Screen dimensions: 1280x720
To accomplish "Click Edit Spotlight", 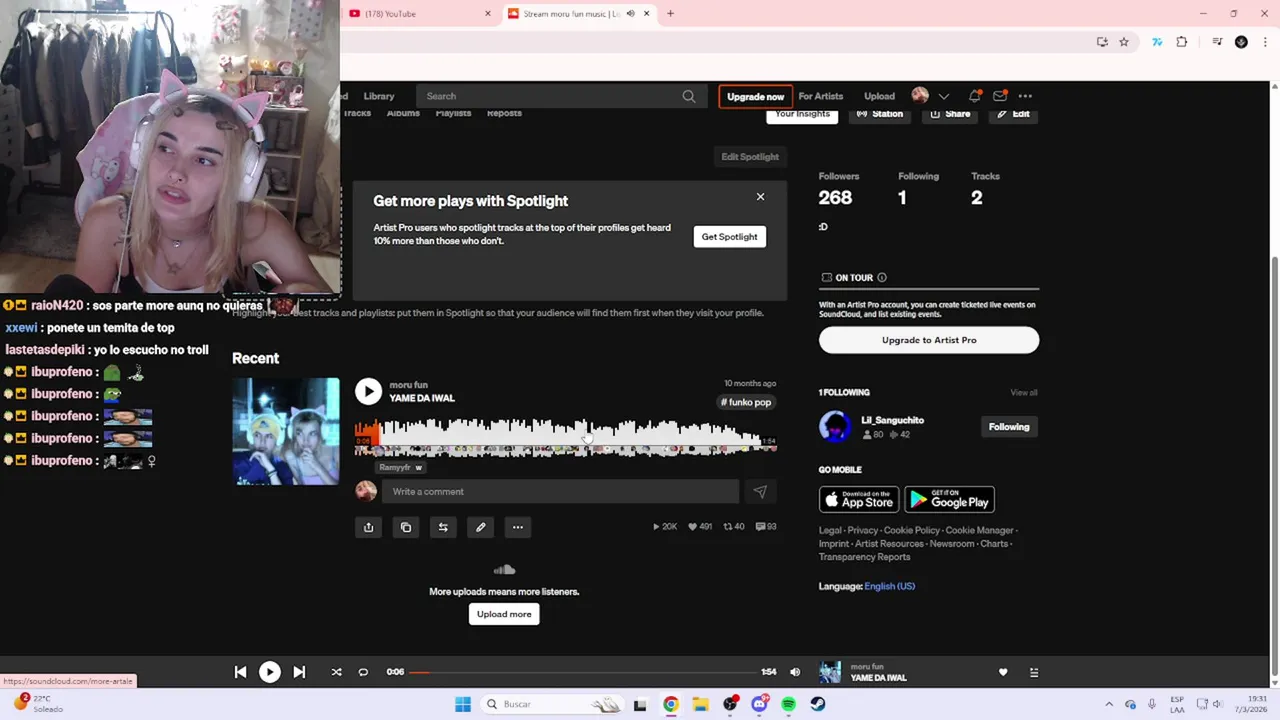I will click(x=750, y=157).
